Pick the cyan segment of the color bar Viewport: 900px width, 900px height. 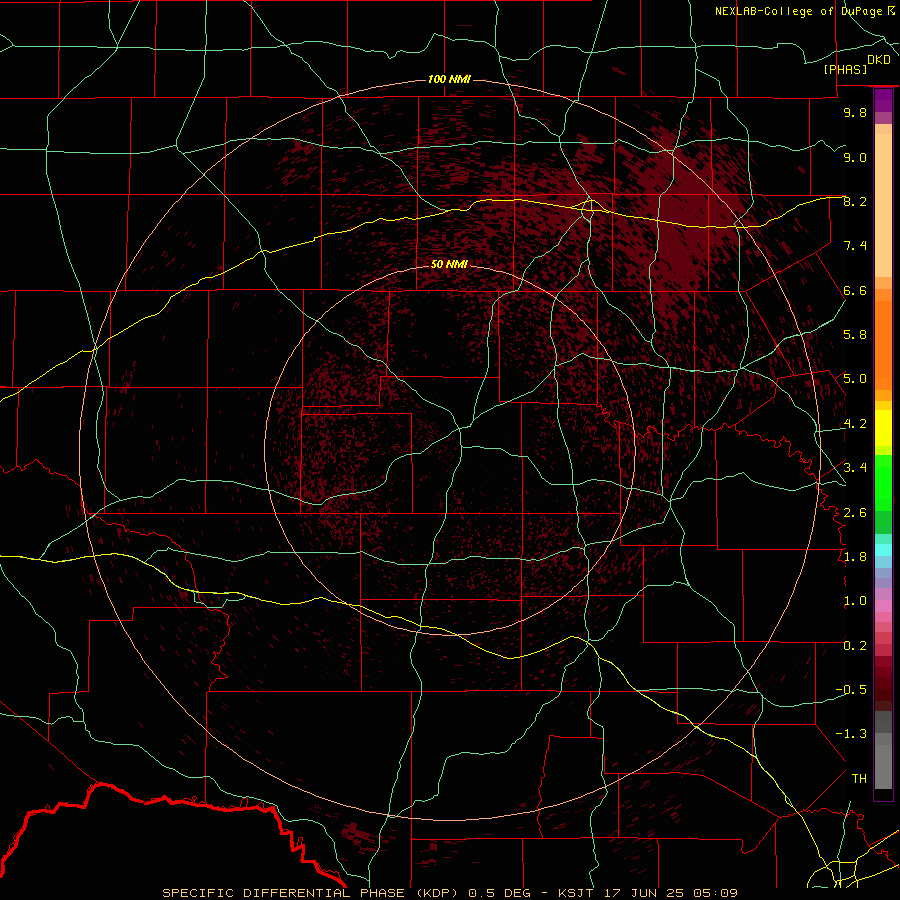(883, 550)
